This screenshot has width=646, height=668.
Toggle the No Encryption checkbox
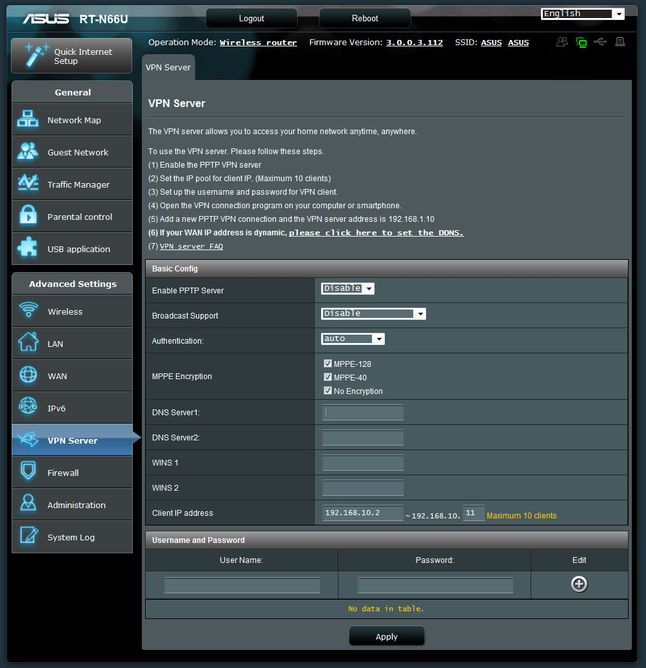click(327, 391)
